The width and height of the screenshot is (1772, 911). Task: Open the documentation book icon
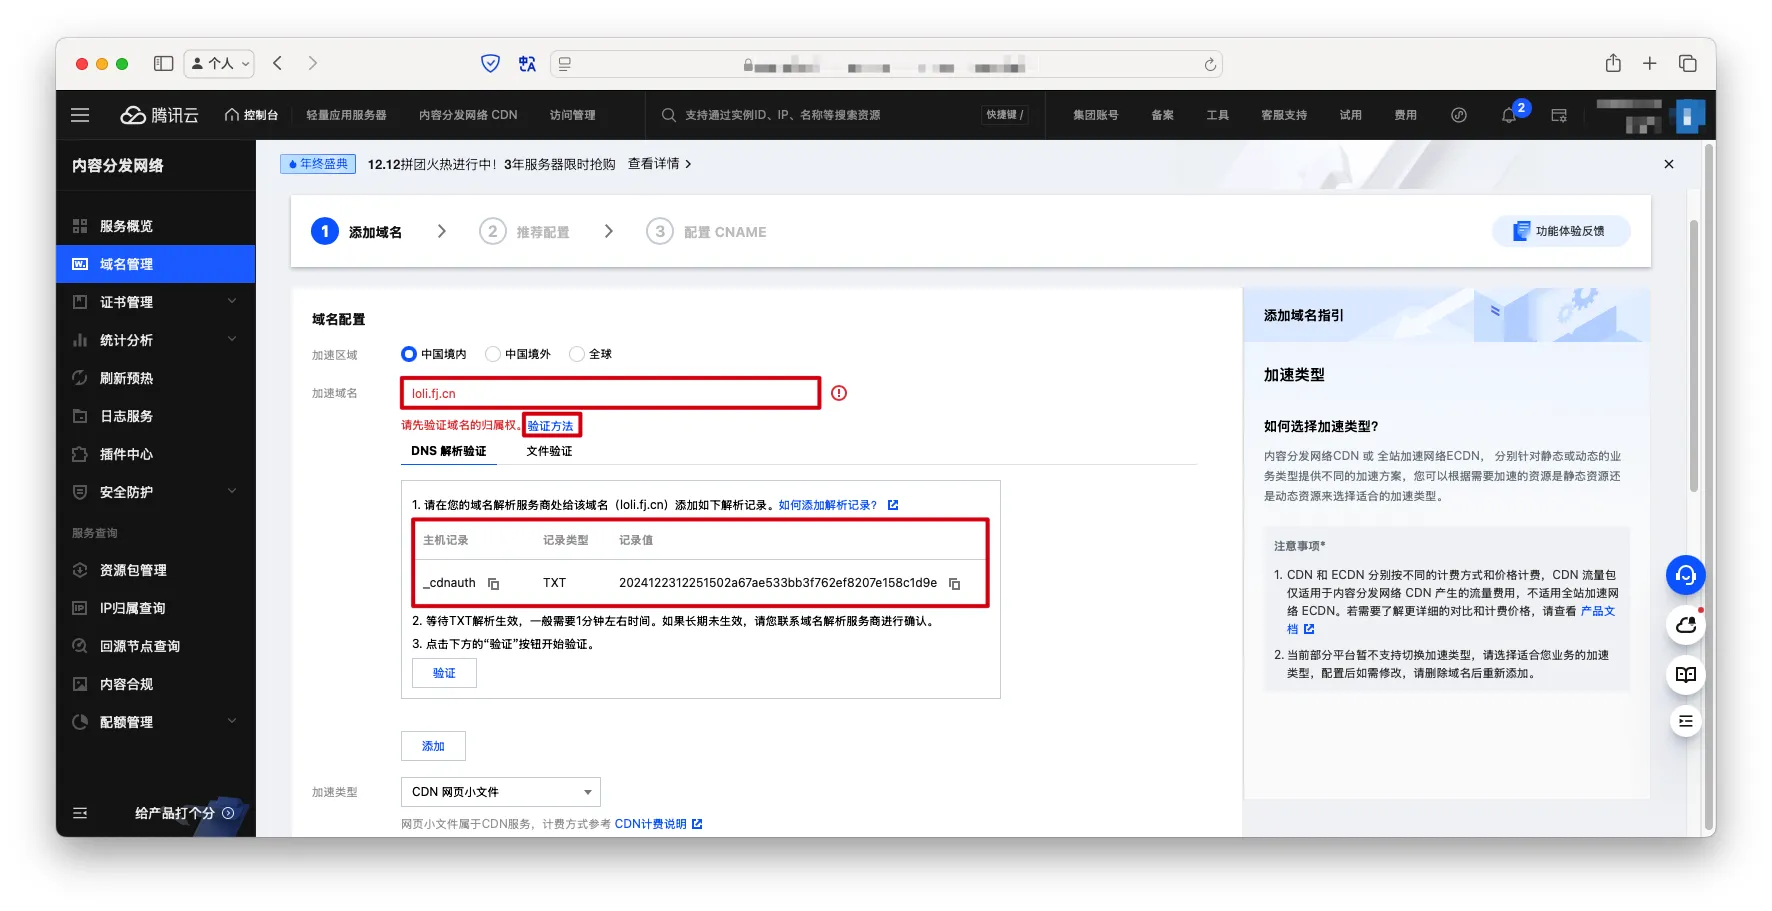click(1685, 674)
